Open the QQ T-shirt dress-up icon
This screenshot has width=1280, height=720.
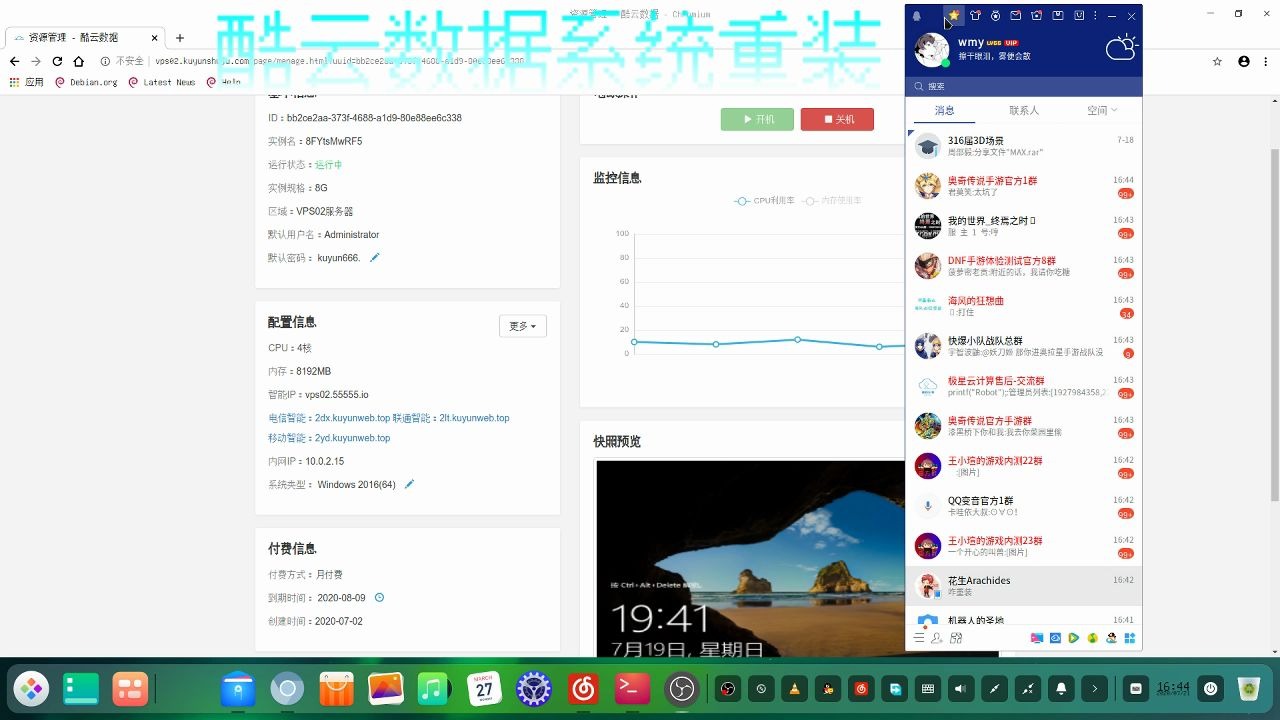[x=975, y=16]
